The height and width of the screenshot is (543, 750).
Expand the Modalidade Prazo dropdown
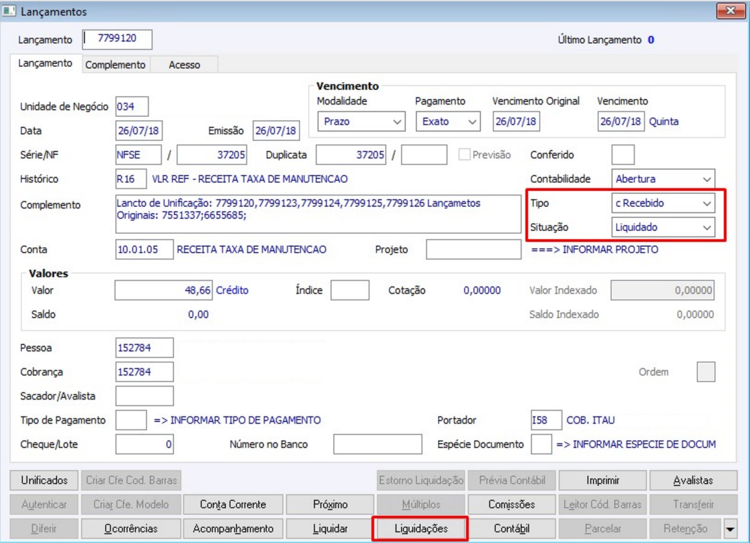click(x=361, y=122)
